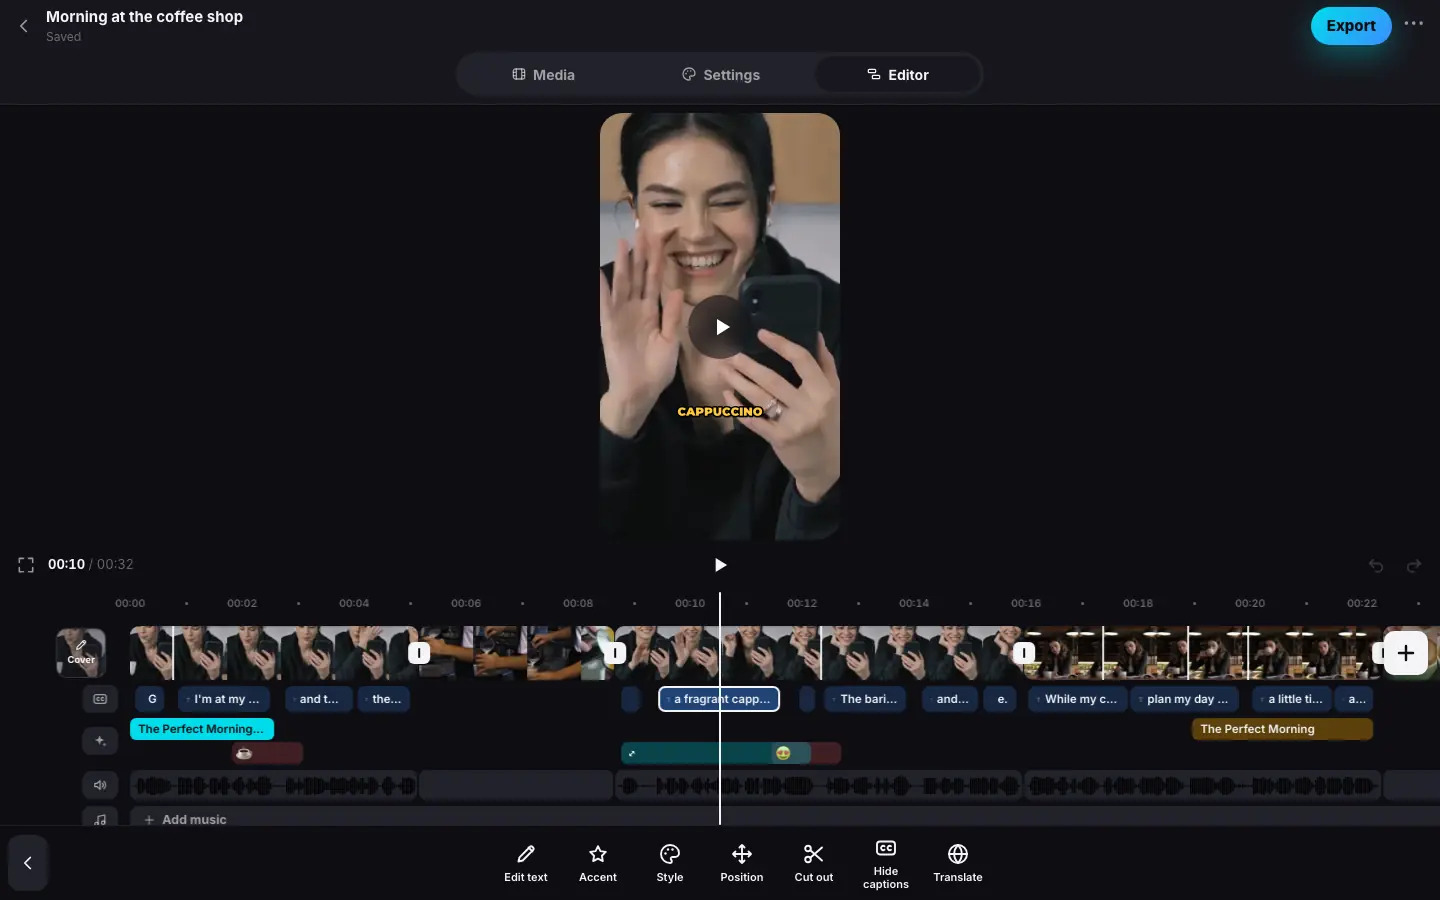
Task: Select the "plan my day ..." caption clip
Action: click(x=1185, y=699)
